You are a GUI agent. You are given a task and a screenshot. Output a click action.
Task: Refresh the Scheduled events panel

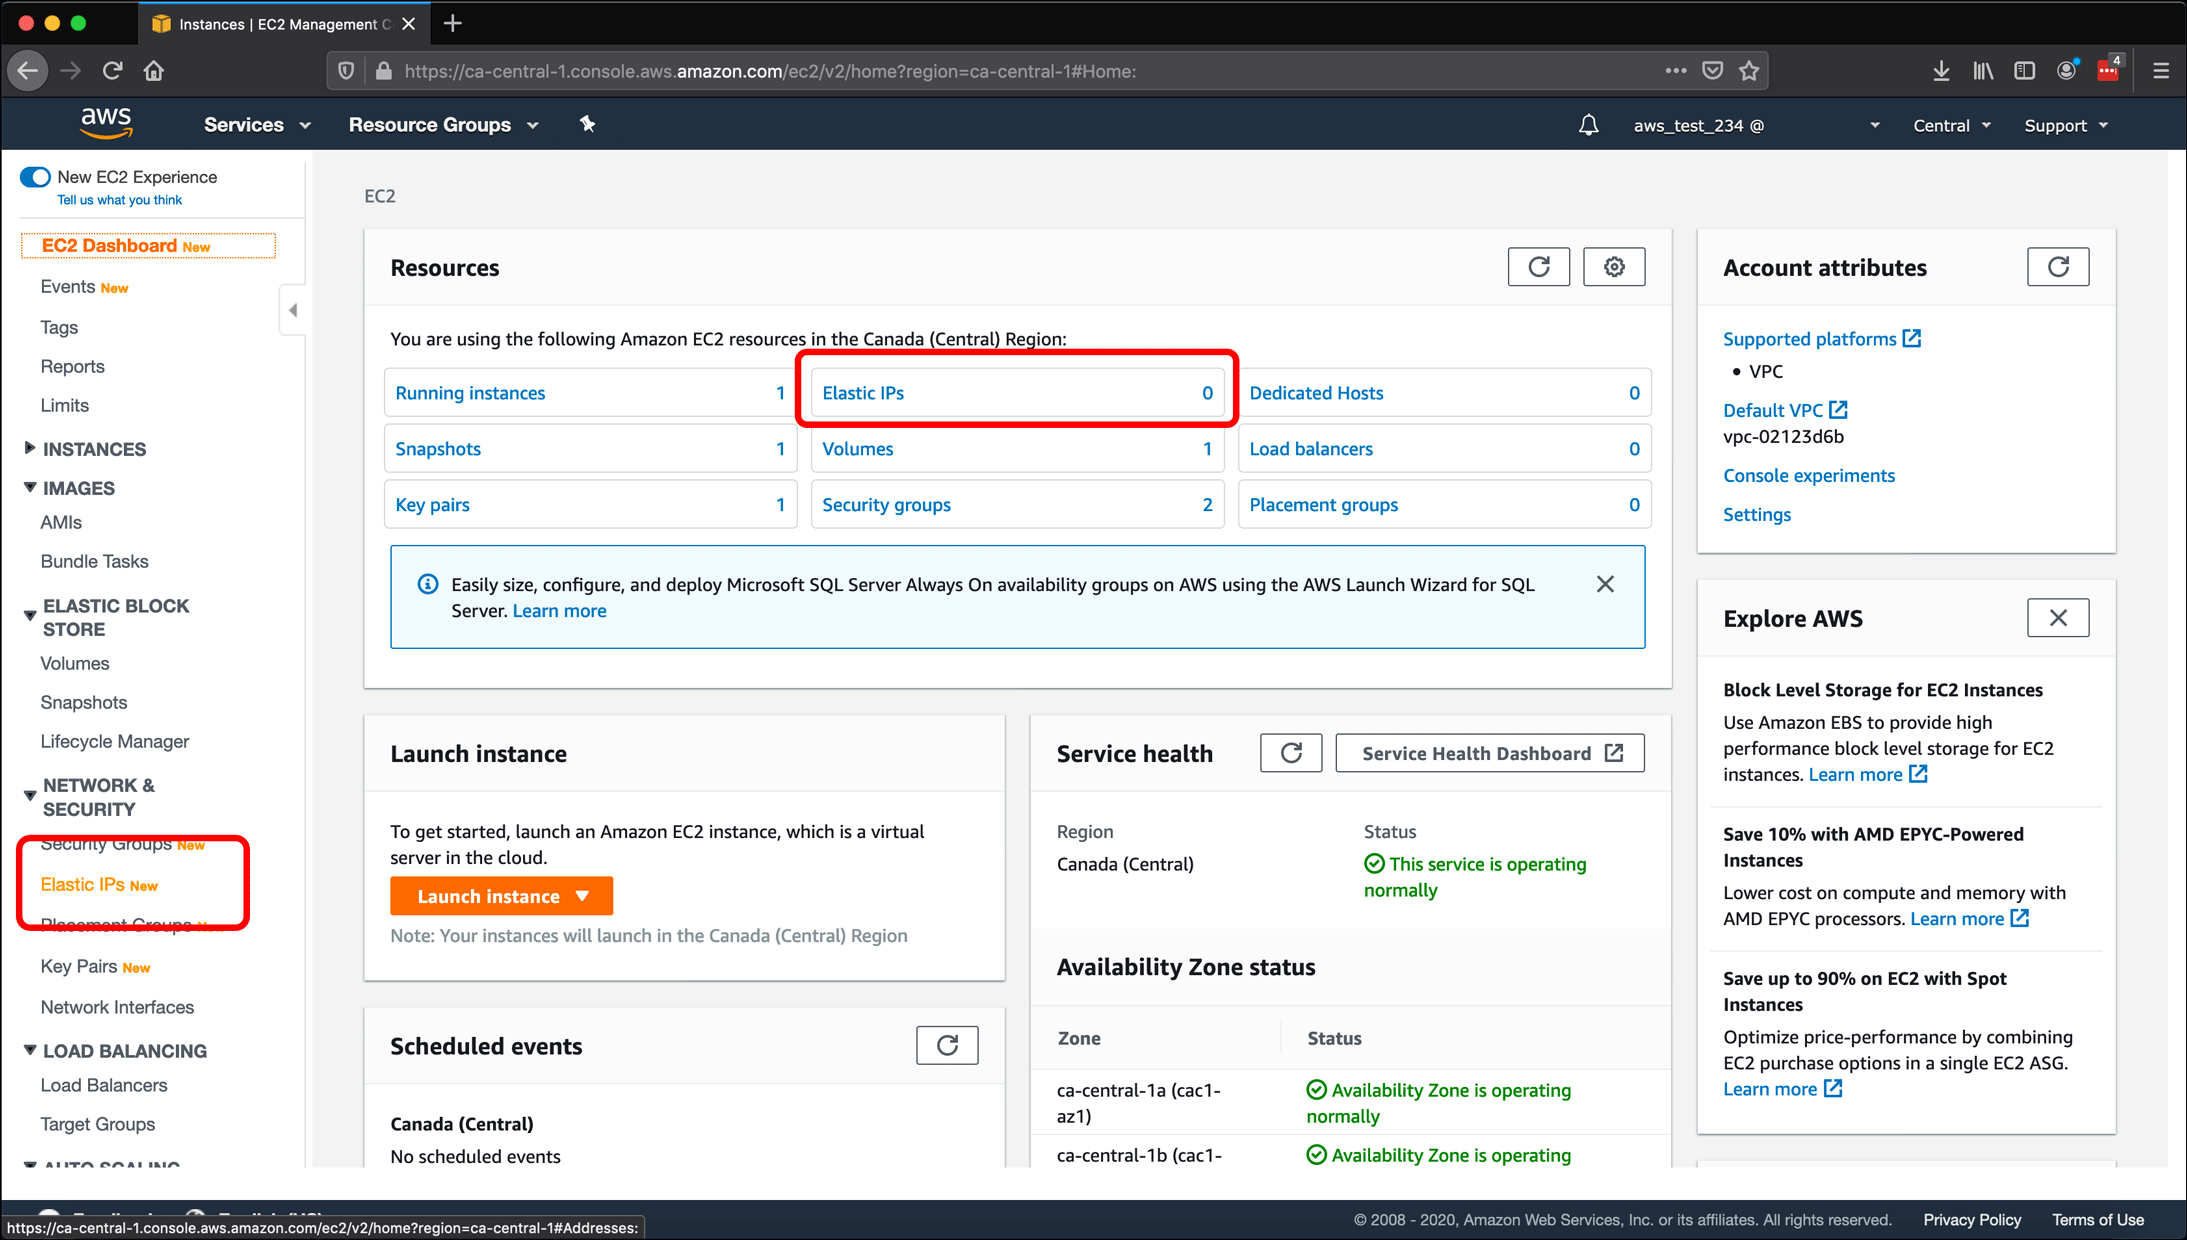947,1046
